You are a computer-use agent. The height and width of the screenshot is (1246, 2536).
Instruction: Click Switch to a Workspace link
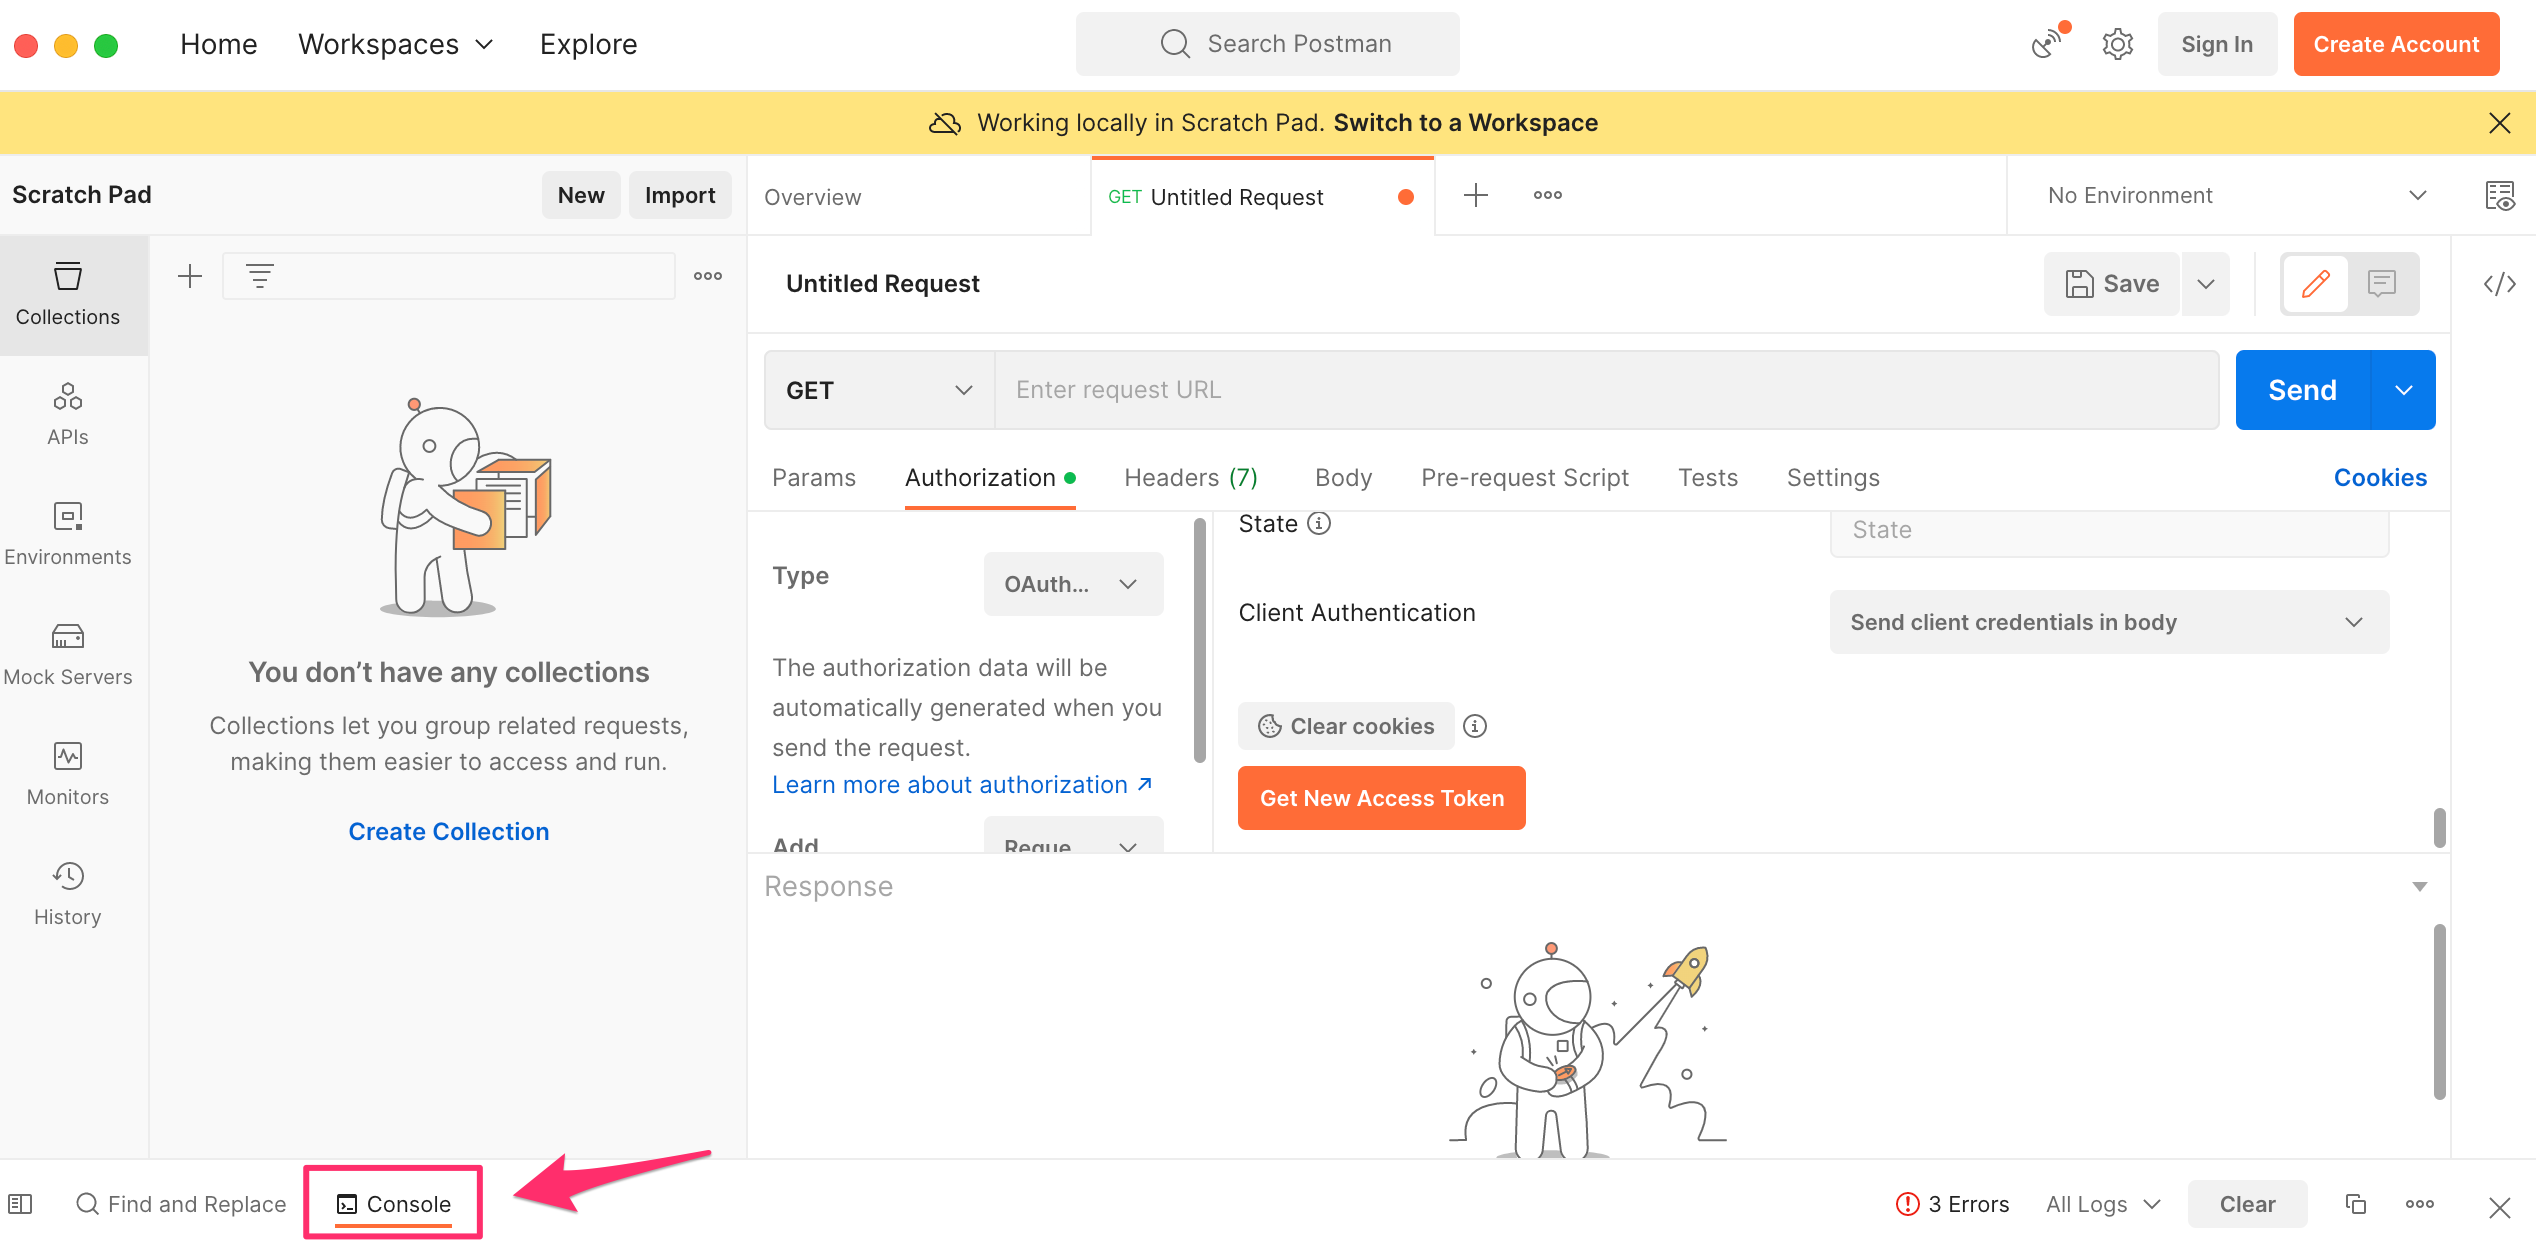click(x=1465, y=122)
